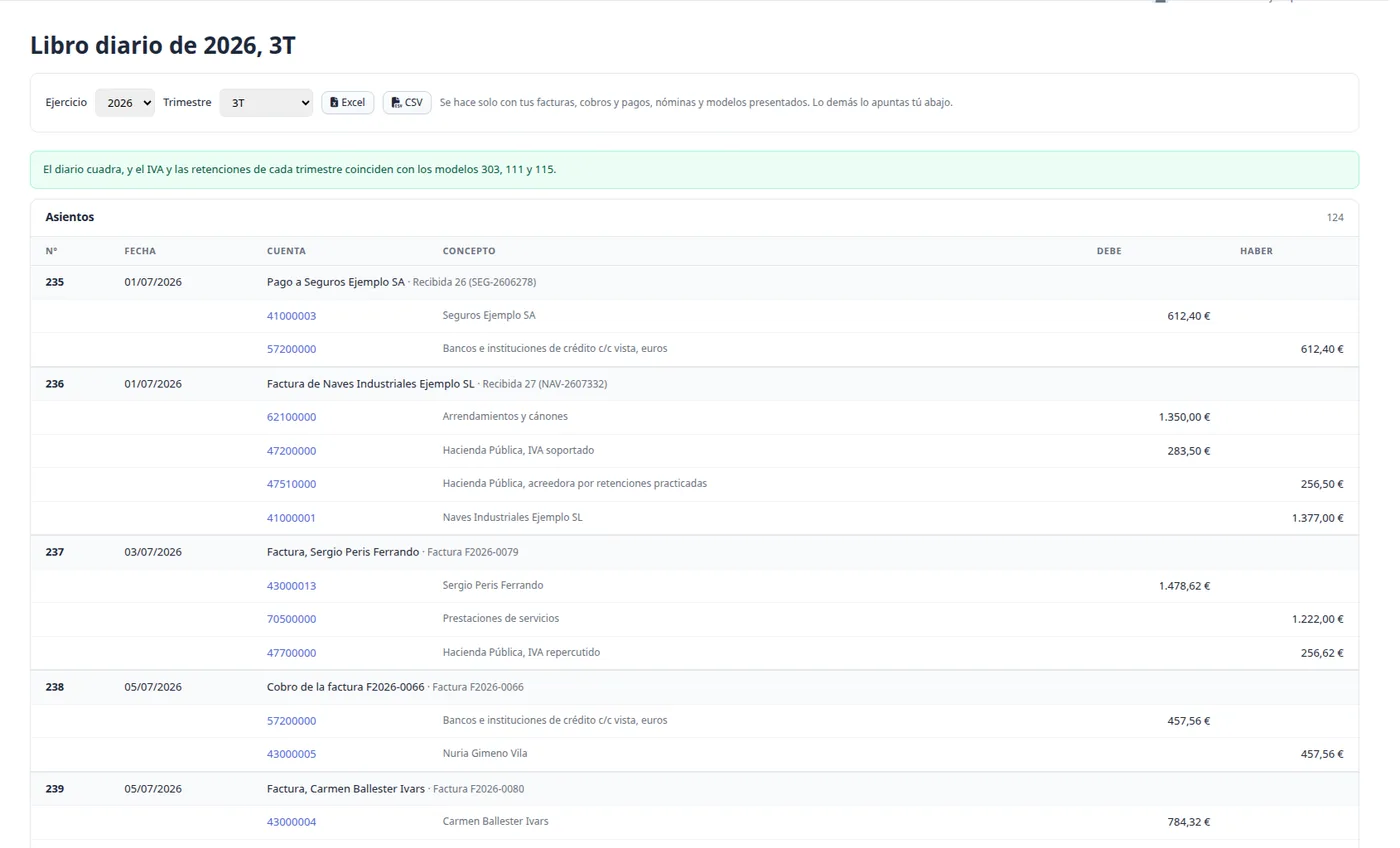This screenshot has height=848, width=1400.
Task: Click the 612,40 € debit on Seguros Ejemplo SA row
Action: click(1189, 316)
